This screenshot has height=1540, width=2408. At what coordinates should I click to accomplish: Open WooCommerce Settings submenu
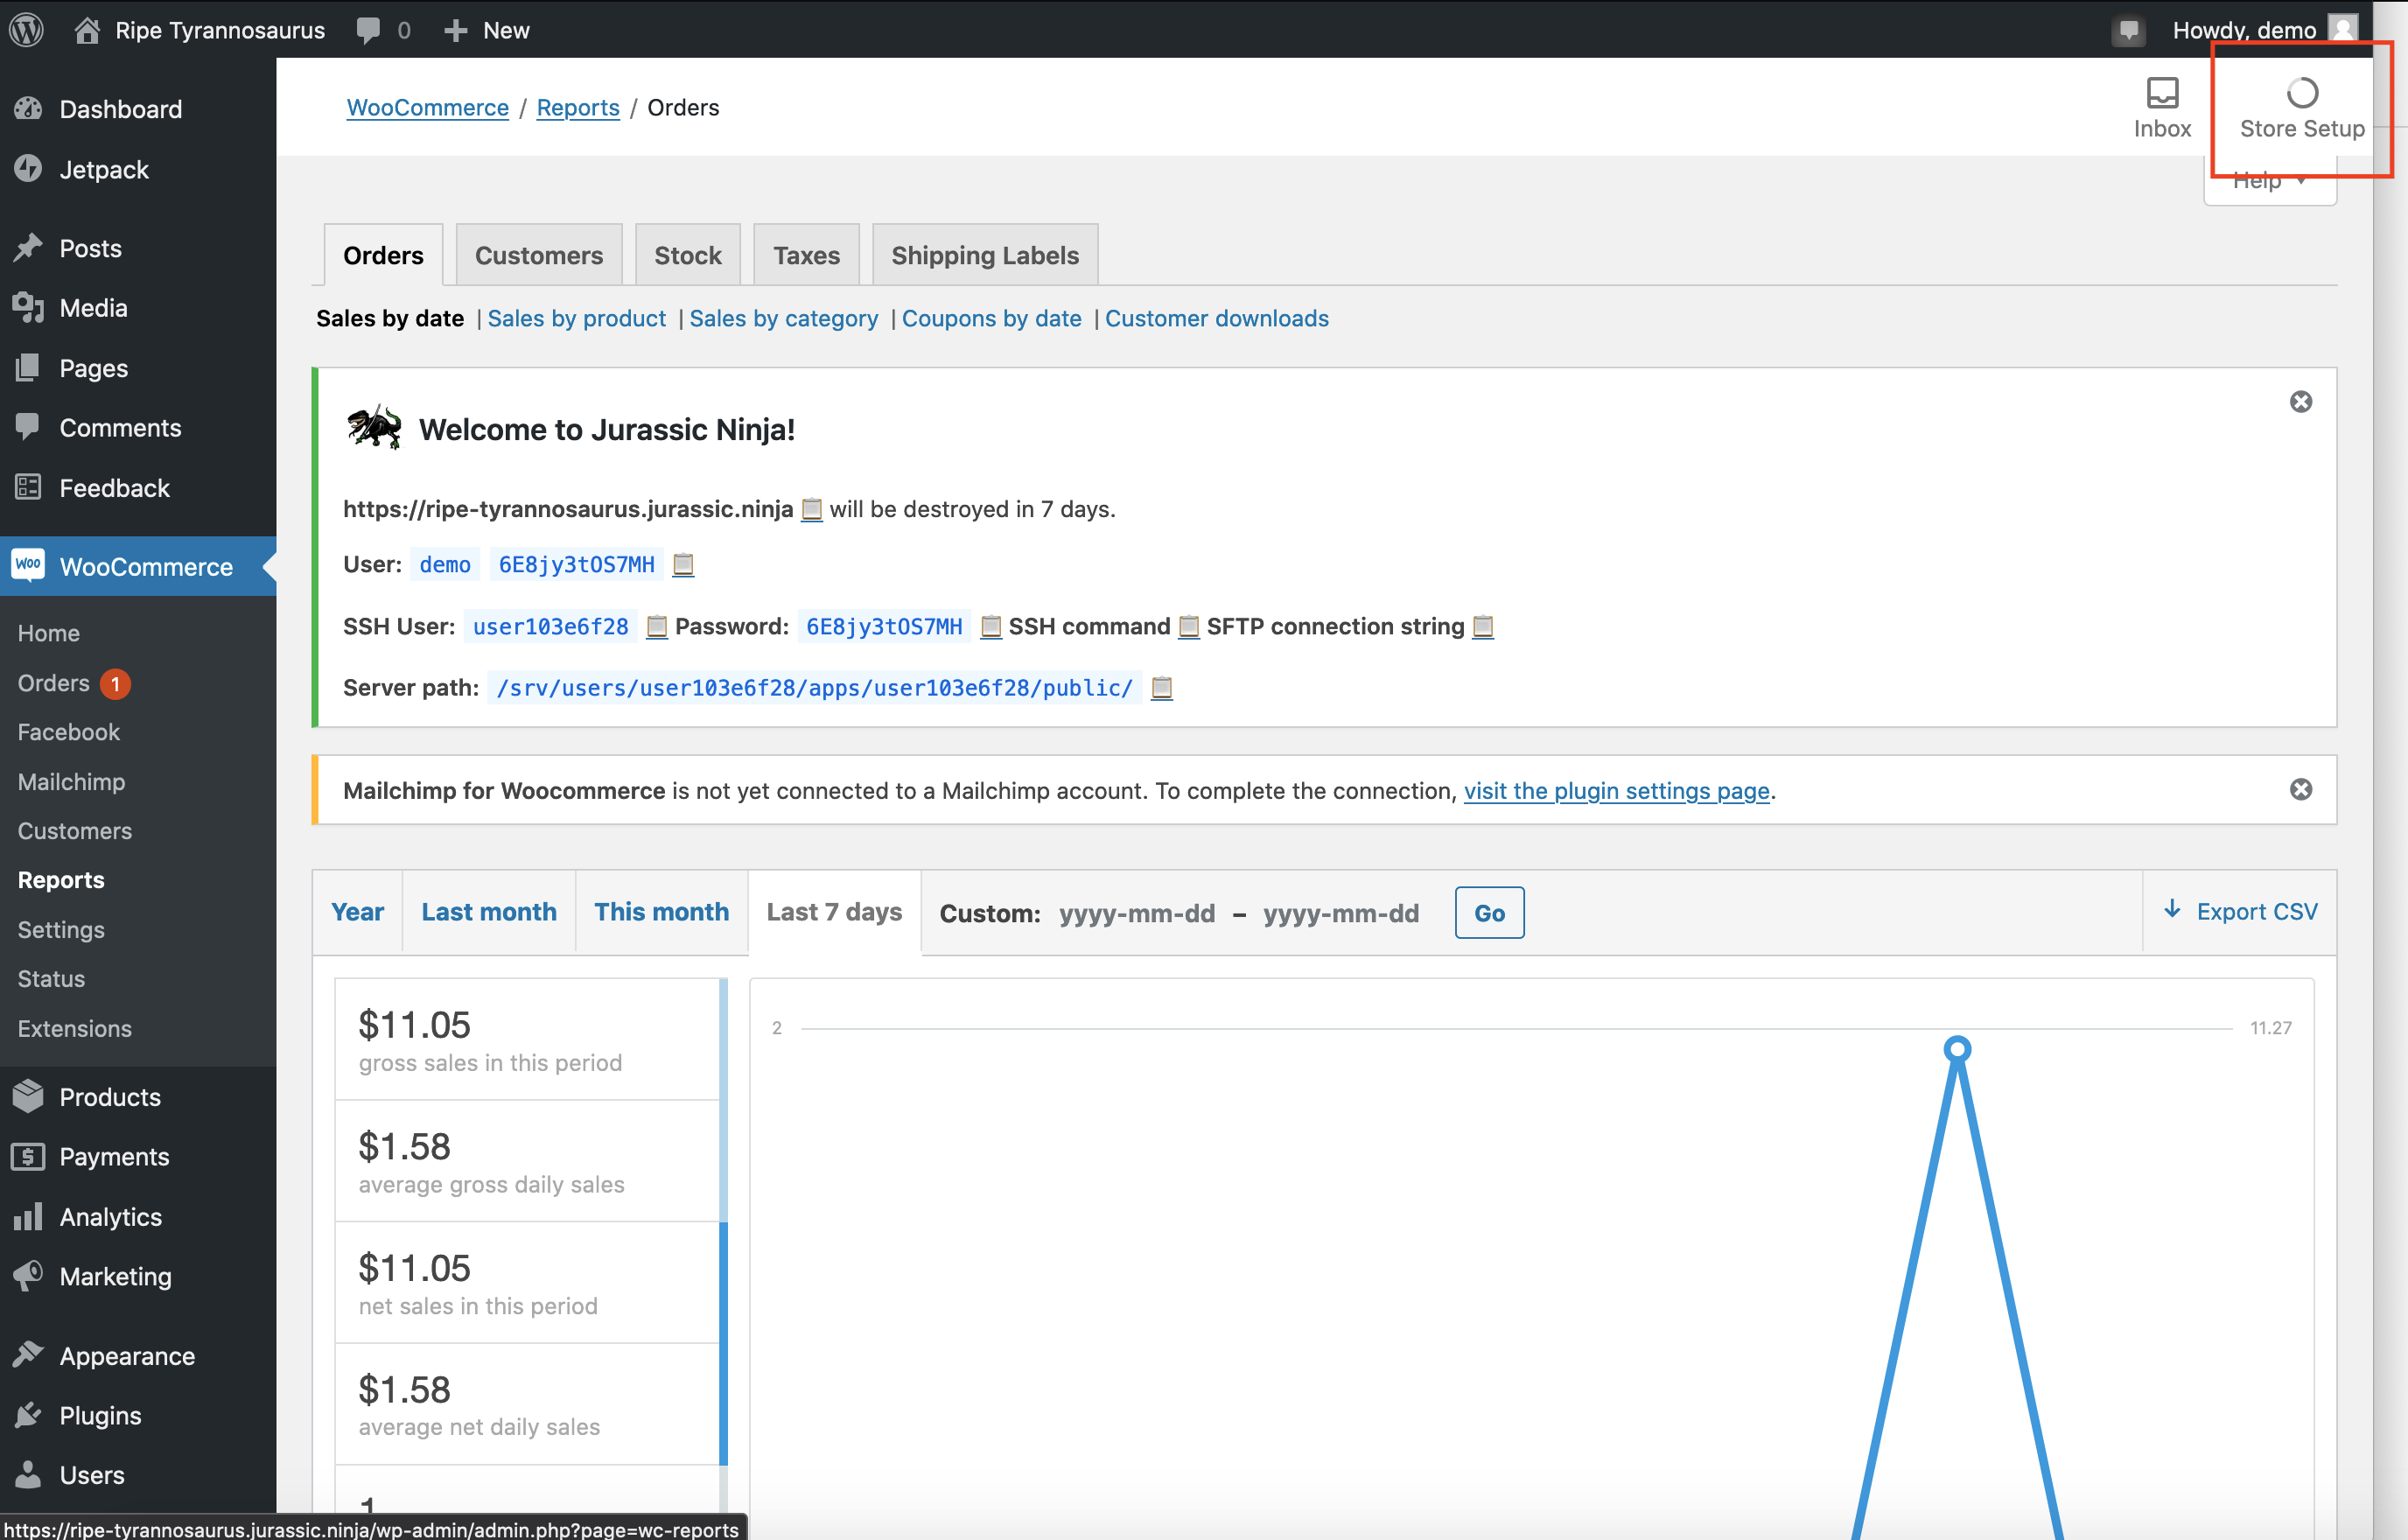pyautogui.click(x=61, y=929)
